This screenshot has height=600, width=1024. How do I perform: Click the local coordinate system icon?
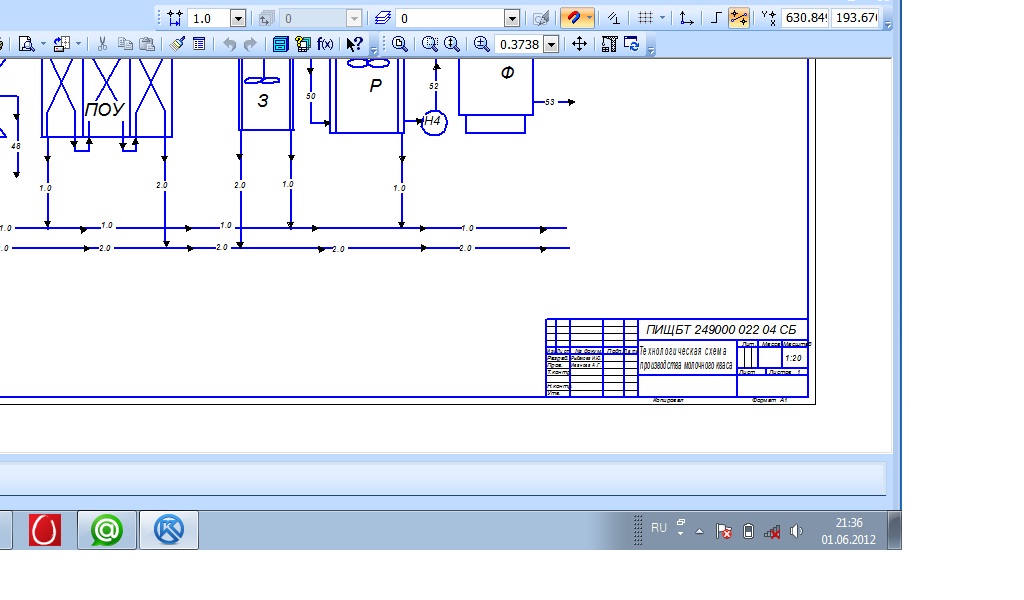click(x=686, y=18)
